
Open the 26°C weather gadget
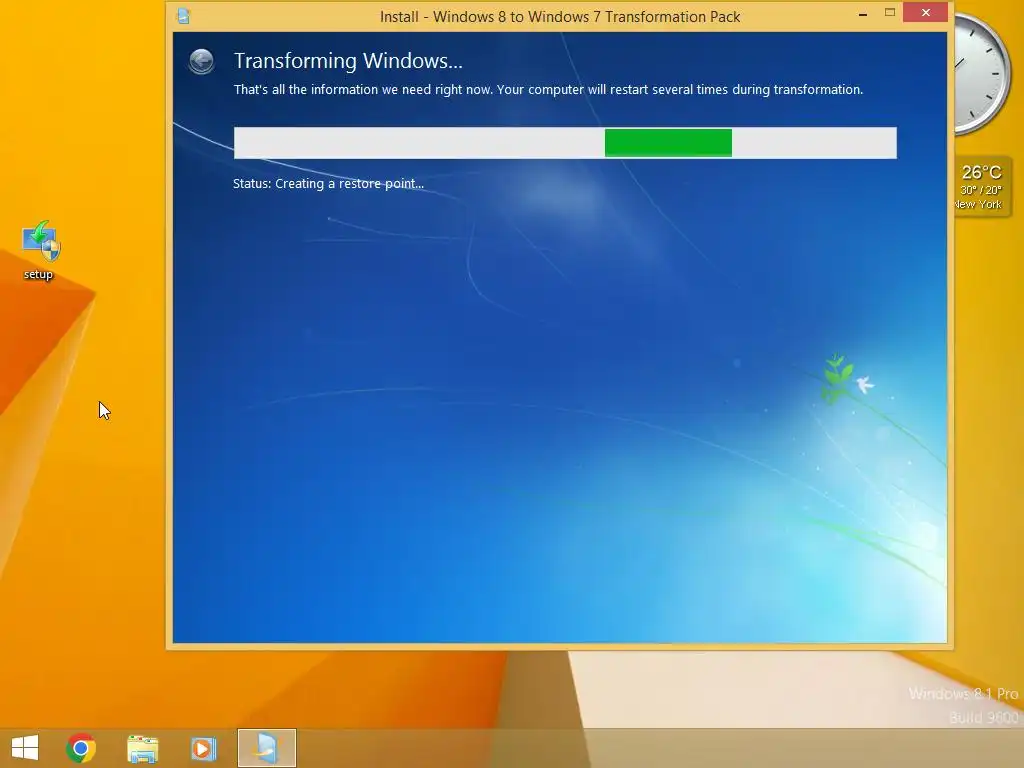(982, 186)
